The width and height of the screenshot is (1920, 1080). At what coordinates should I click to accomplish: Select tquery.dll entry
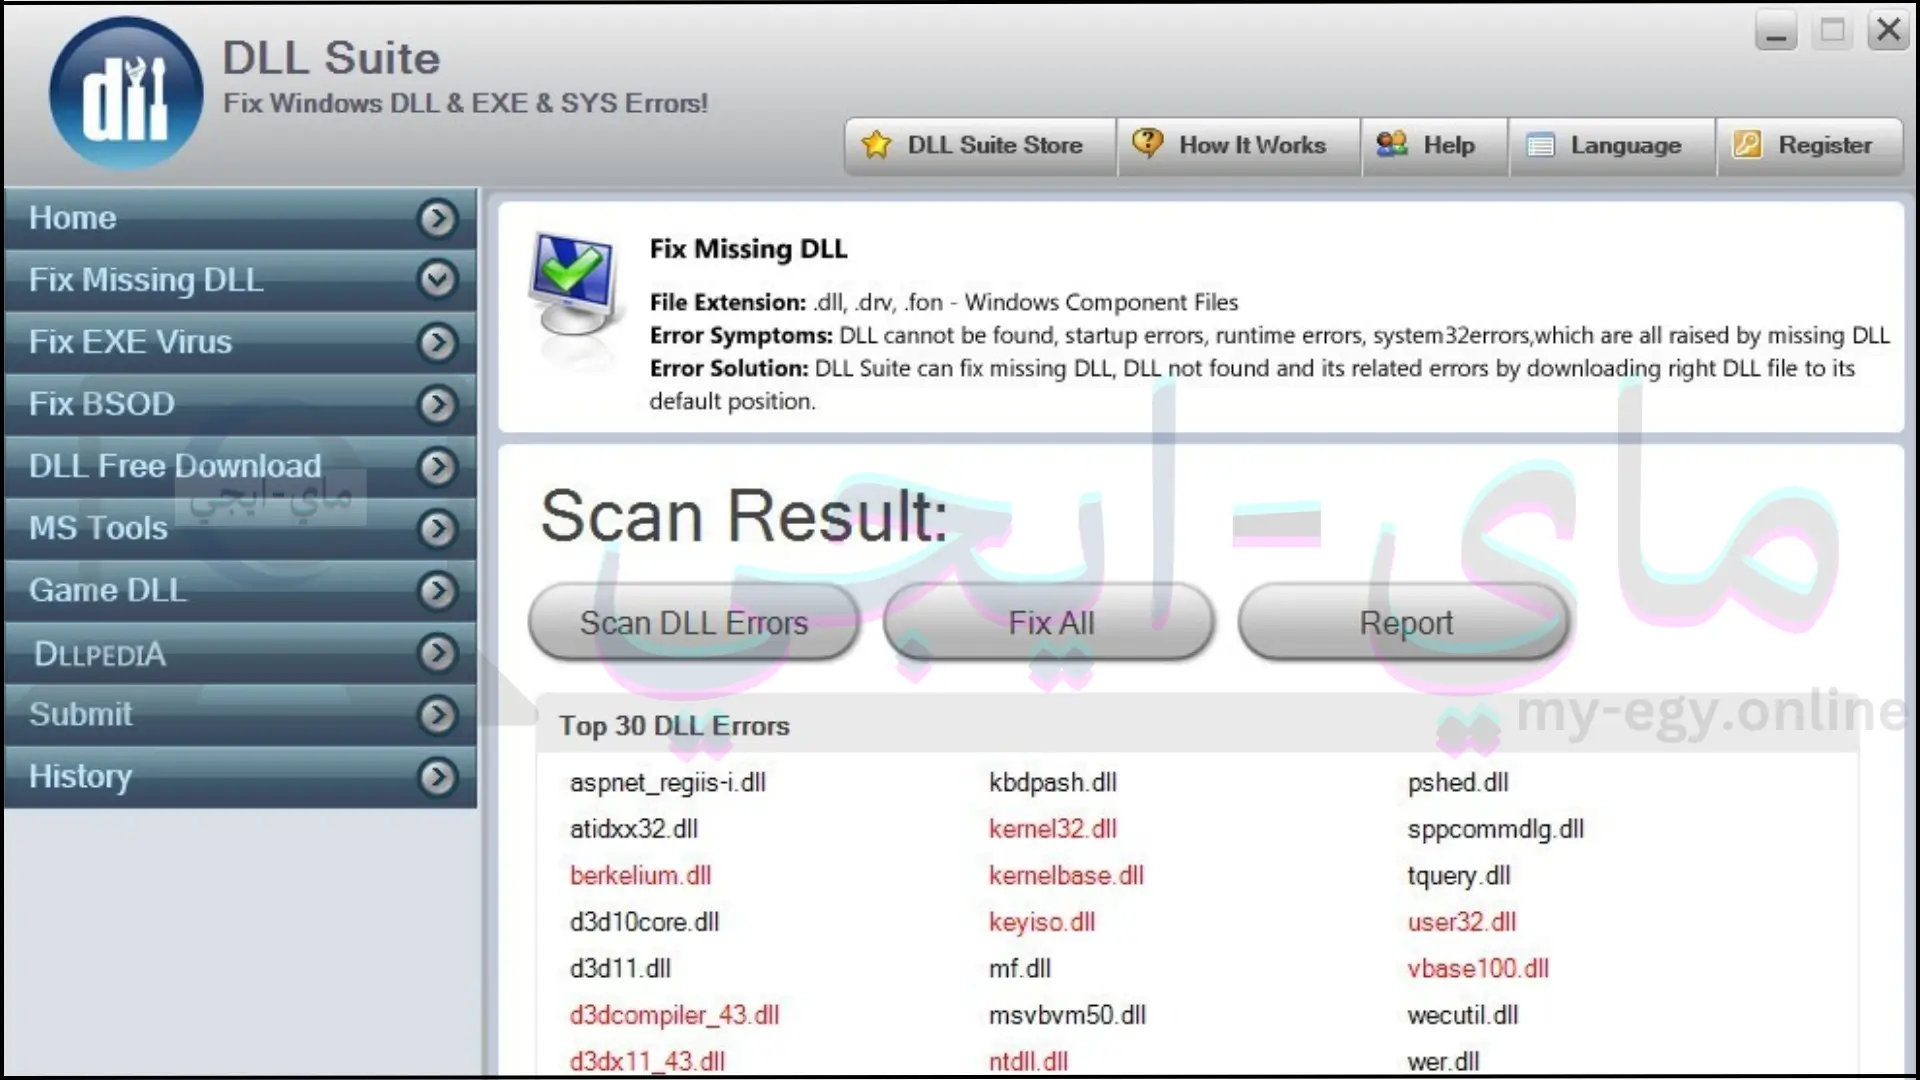(x=1459, y=876)
